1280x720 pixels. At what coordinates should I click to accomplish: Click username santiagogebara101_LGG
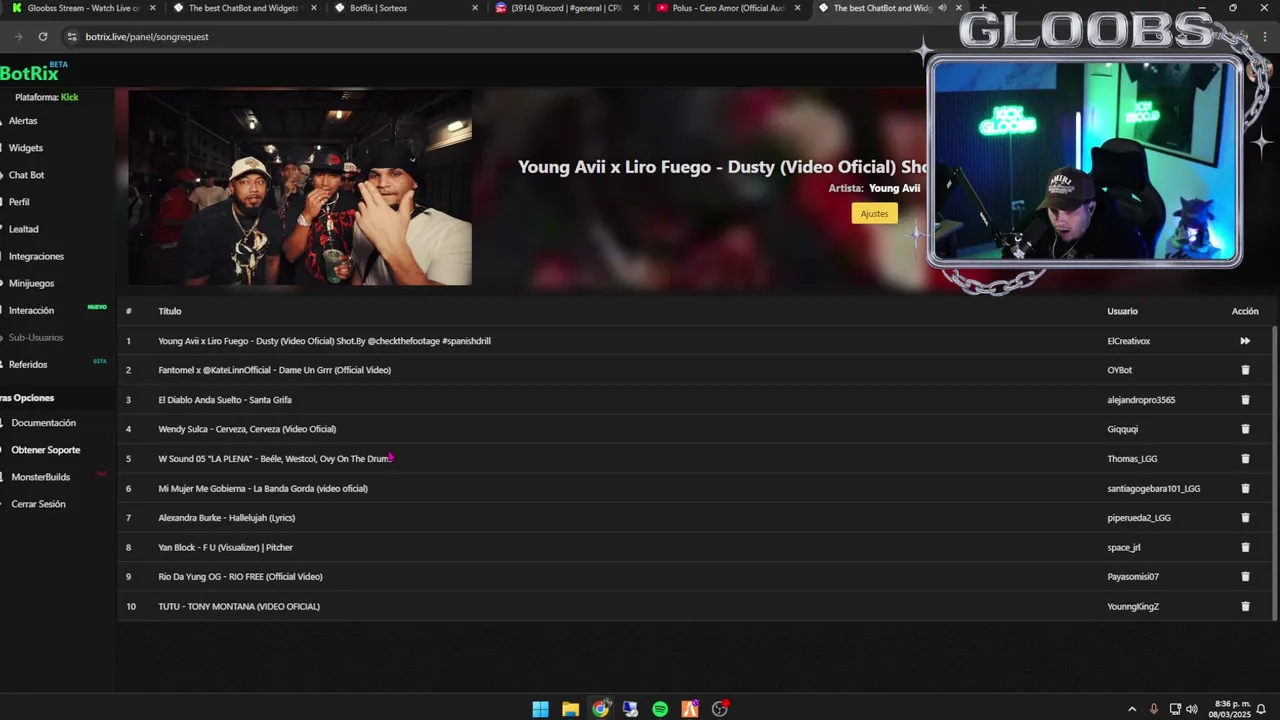[1154, 488]
